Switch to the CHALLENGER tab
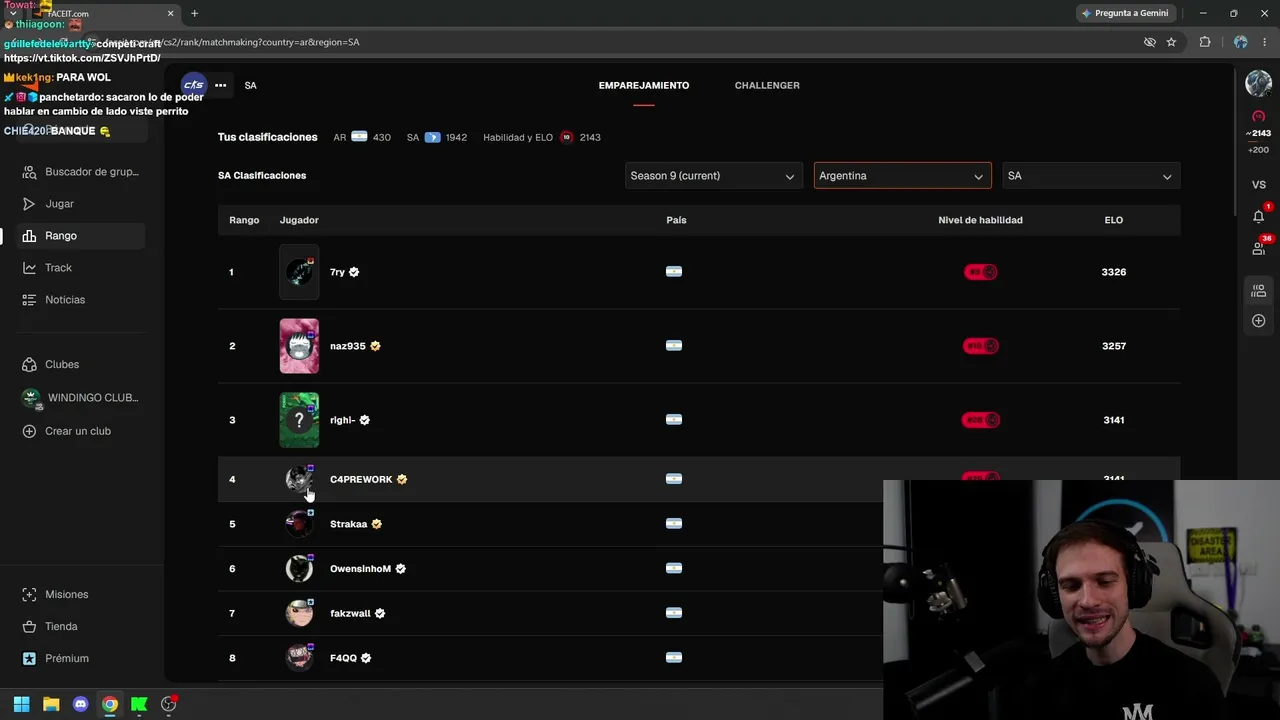Viewport: 1280px width, 720px height. [x=767, y=85]
